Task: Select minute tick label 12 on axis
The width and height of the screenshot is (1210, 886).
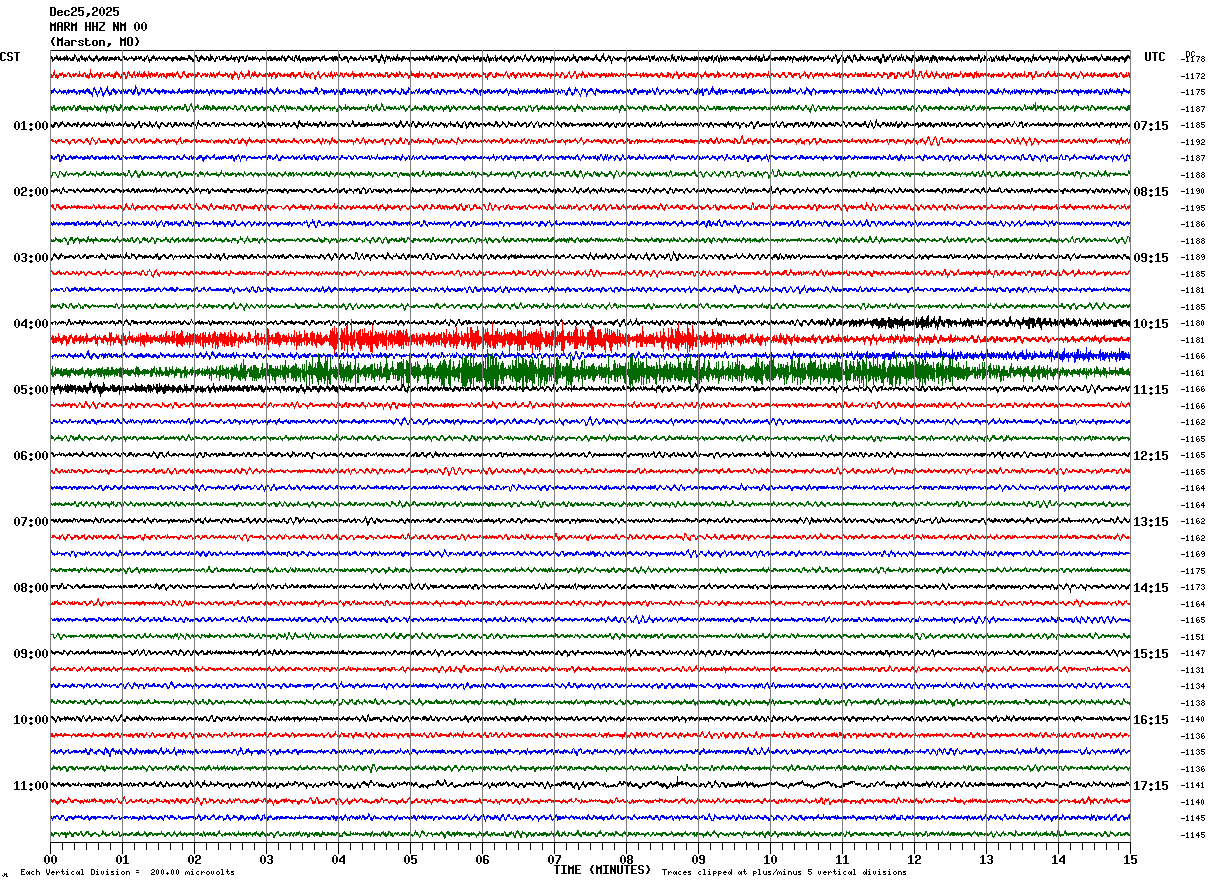Action: [914, 859]
